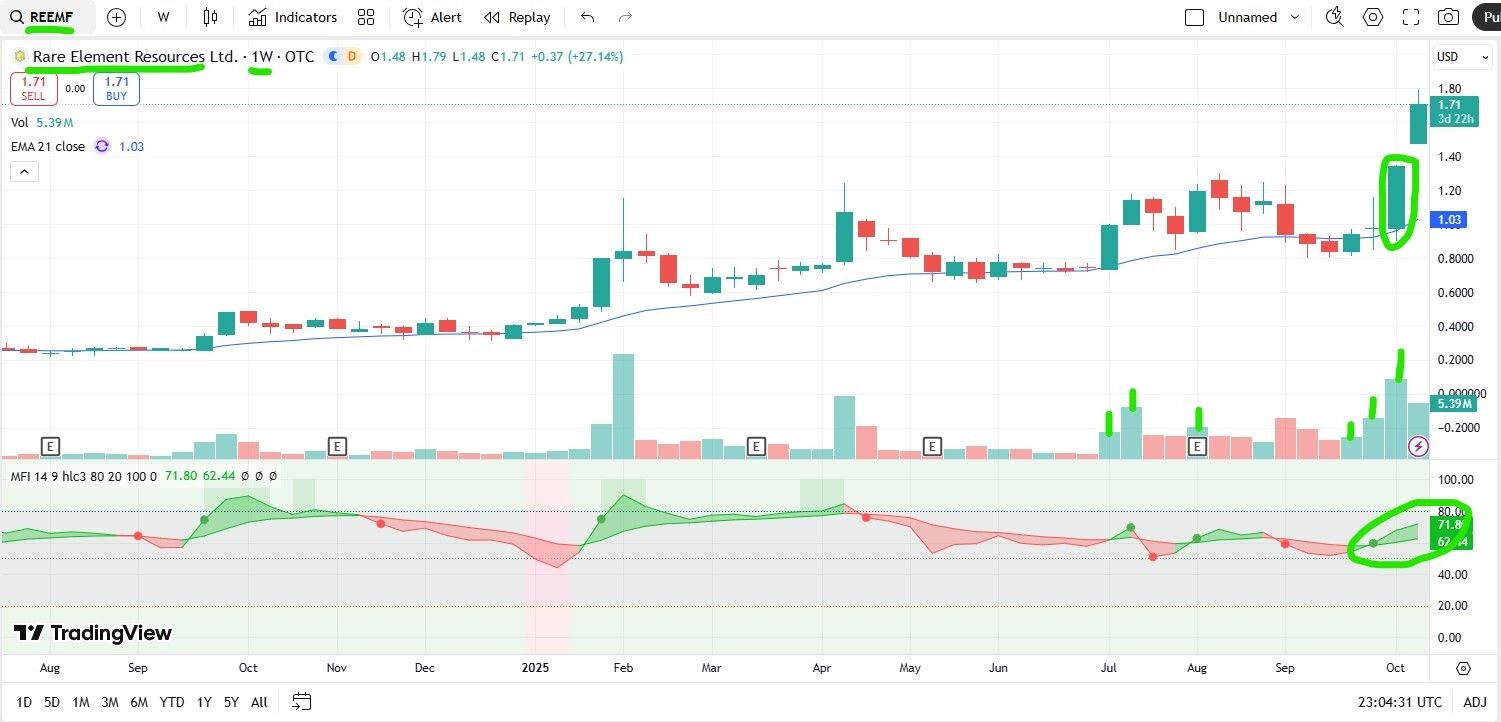
Task: Click the 1W interval in chart legend
Action: coord(262,57)
